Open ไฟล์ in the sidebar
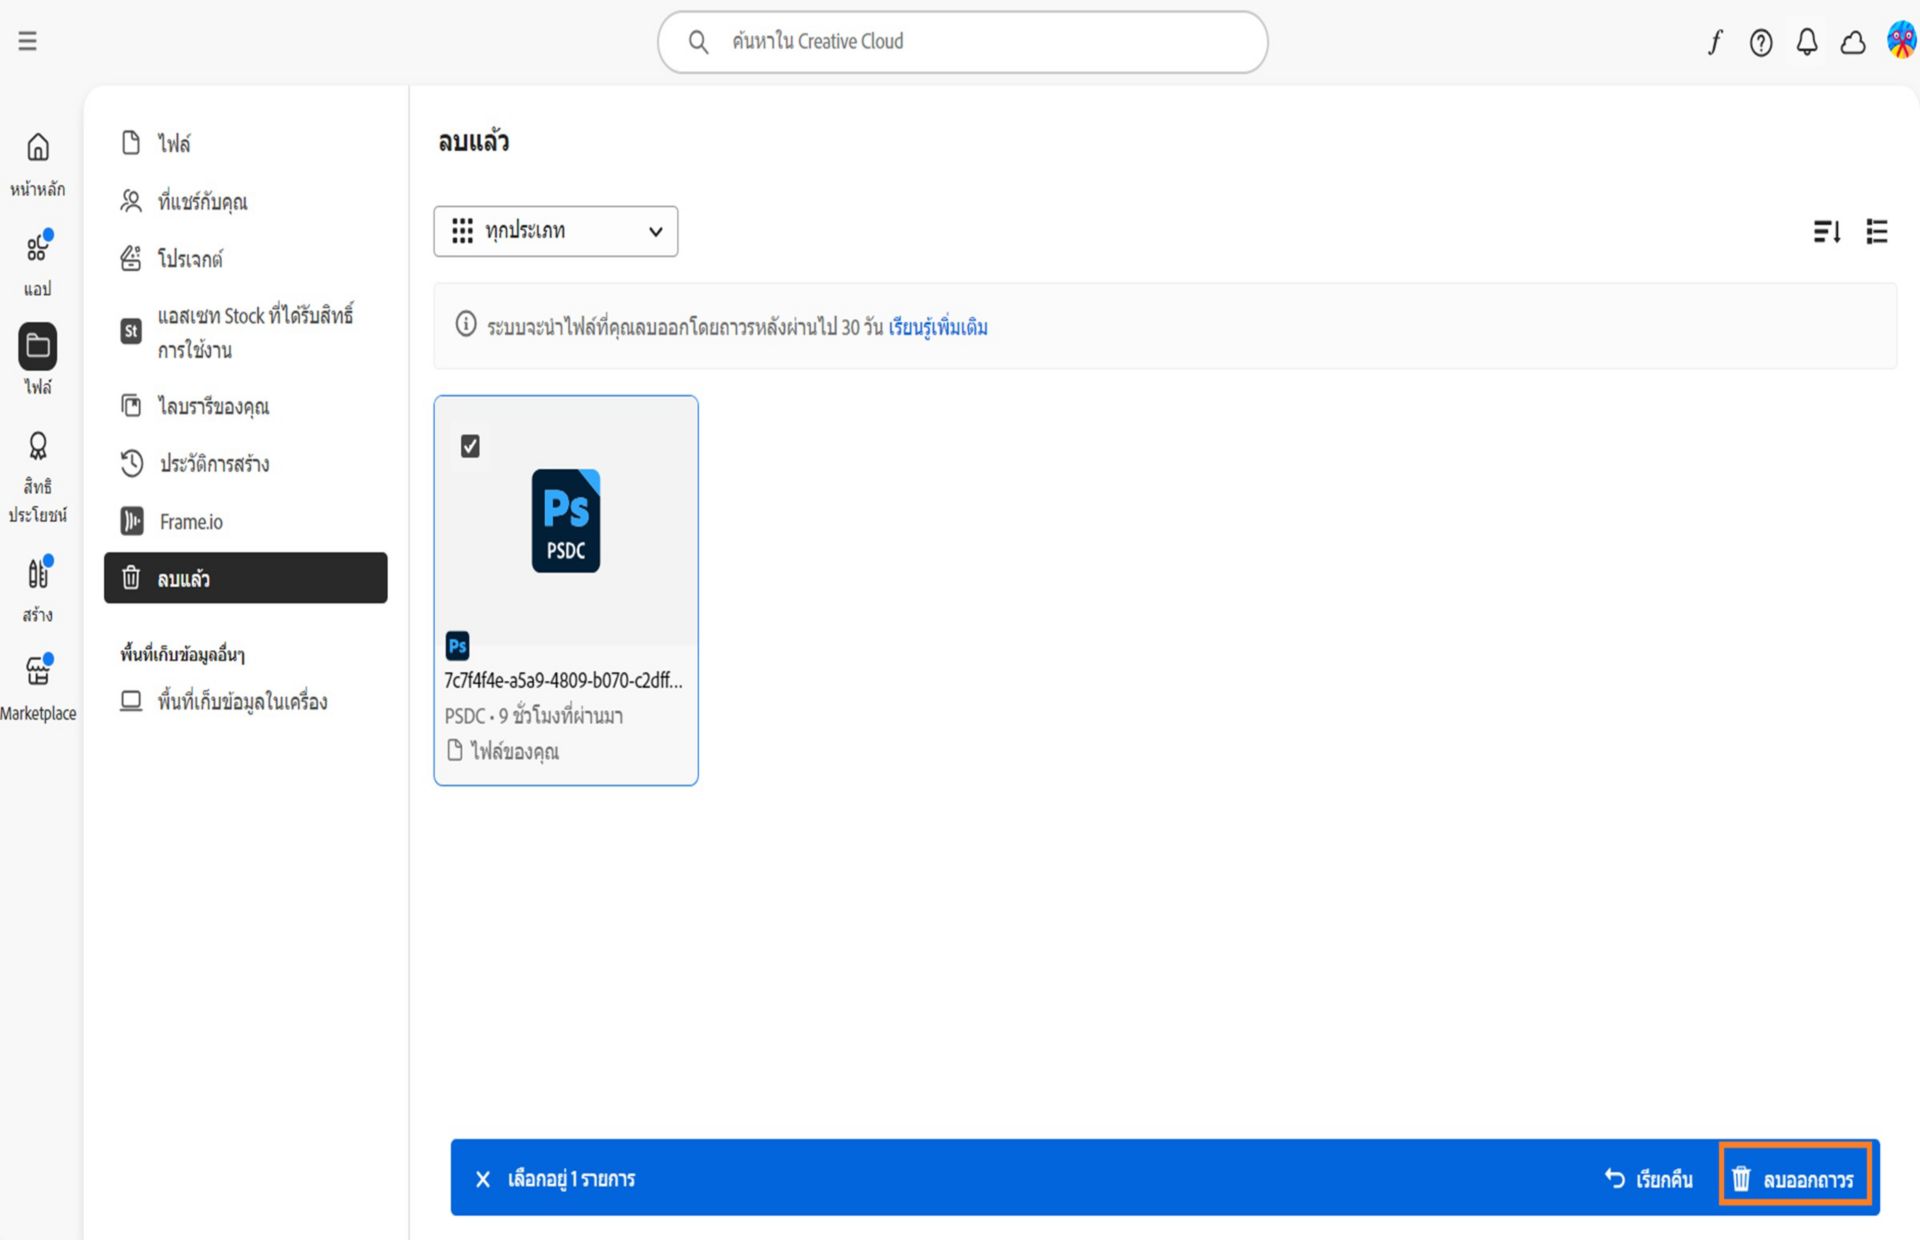 (x=245, y=143)
